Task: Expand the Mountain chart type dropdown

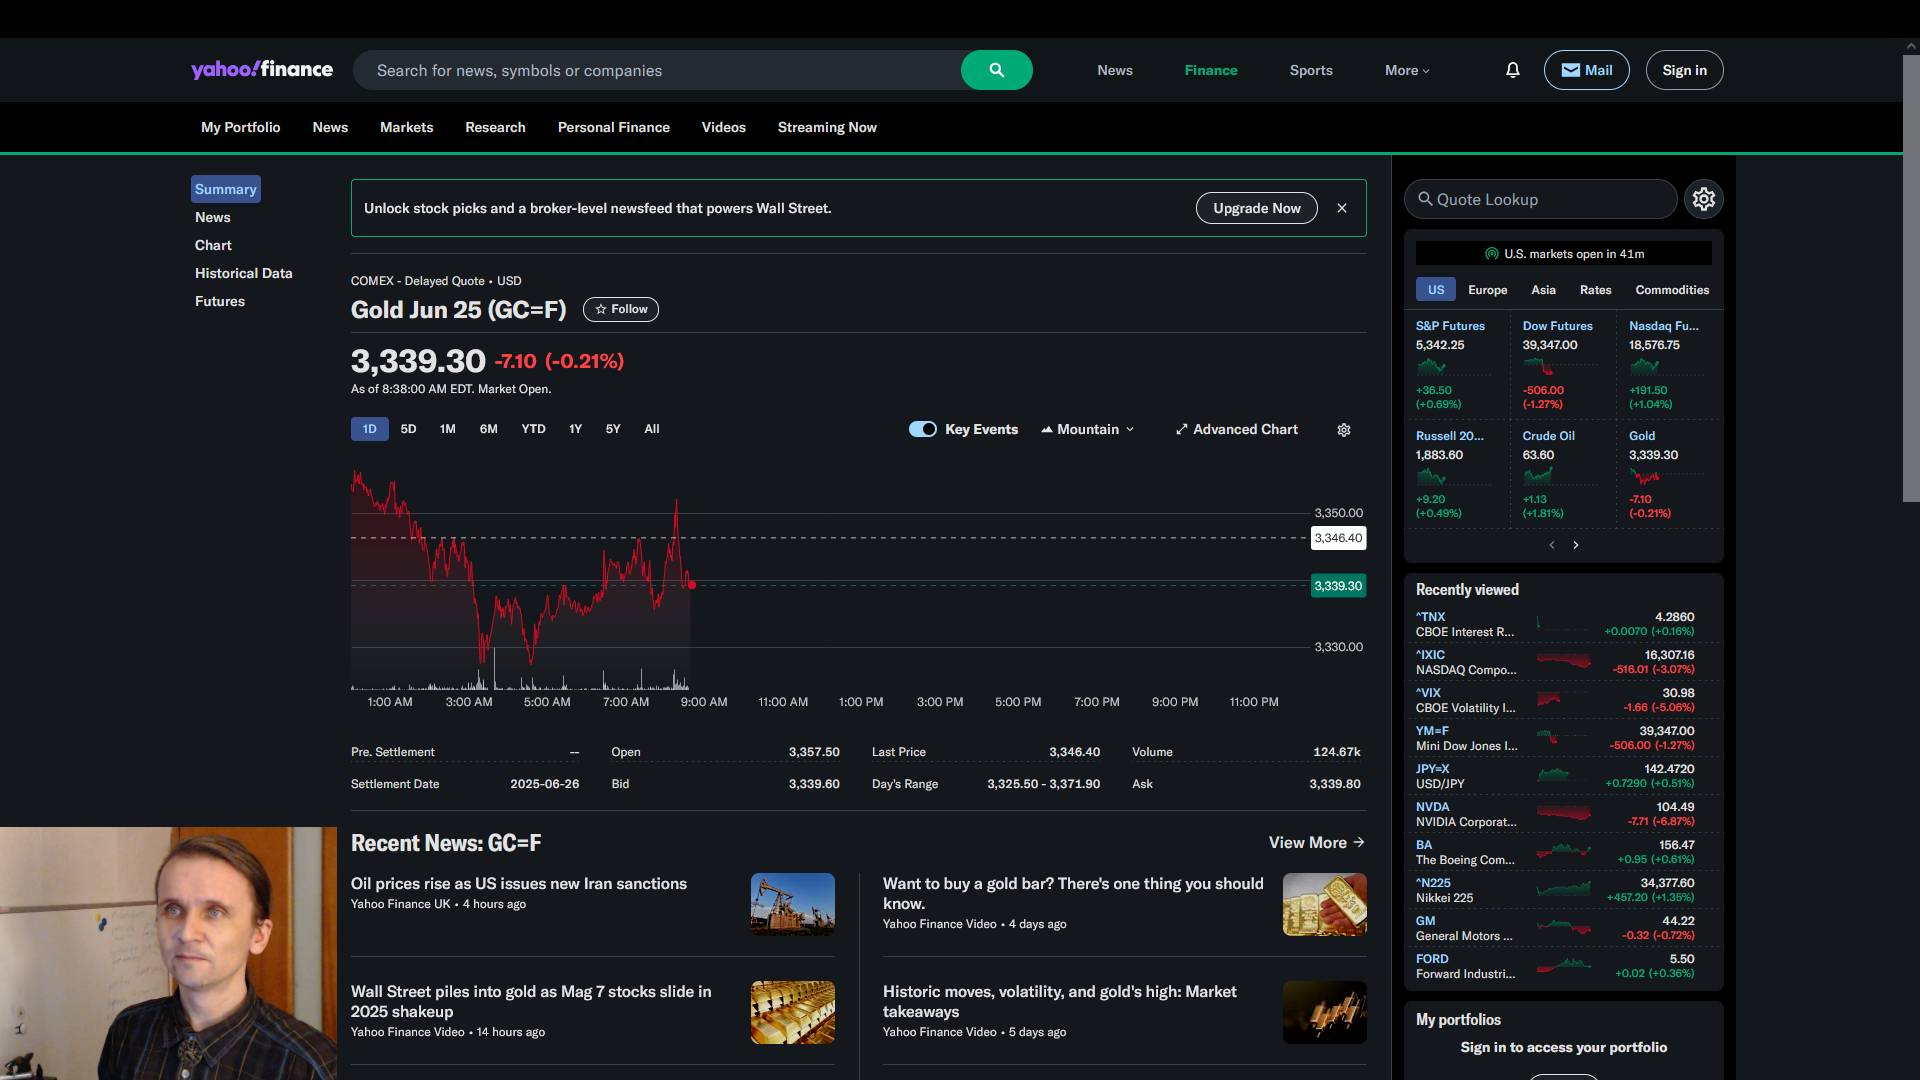Action: (1088, 429)
